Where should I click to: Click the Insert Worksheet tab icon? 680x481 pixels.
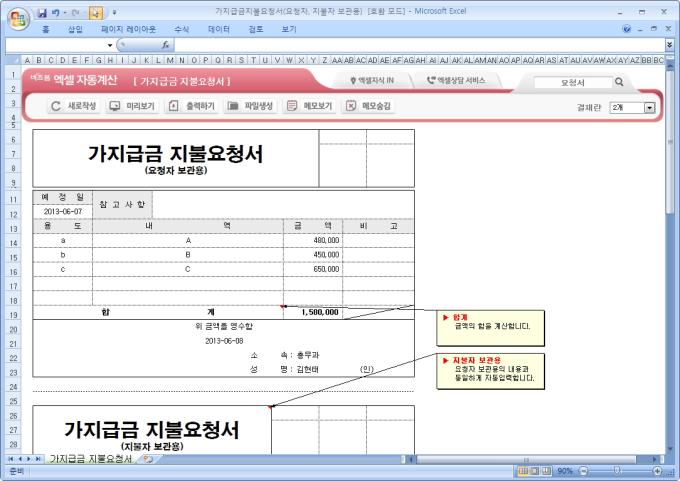(148, 459)
